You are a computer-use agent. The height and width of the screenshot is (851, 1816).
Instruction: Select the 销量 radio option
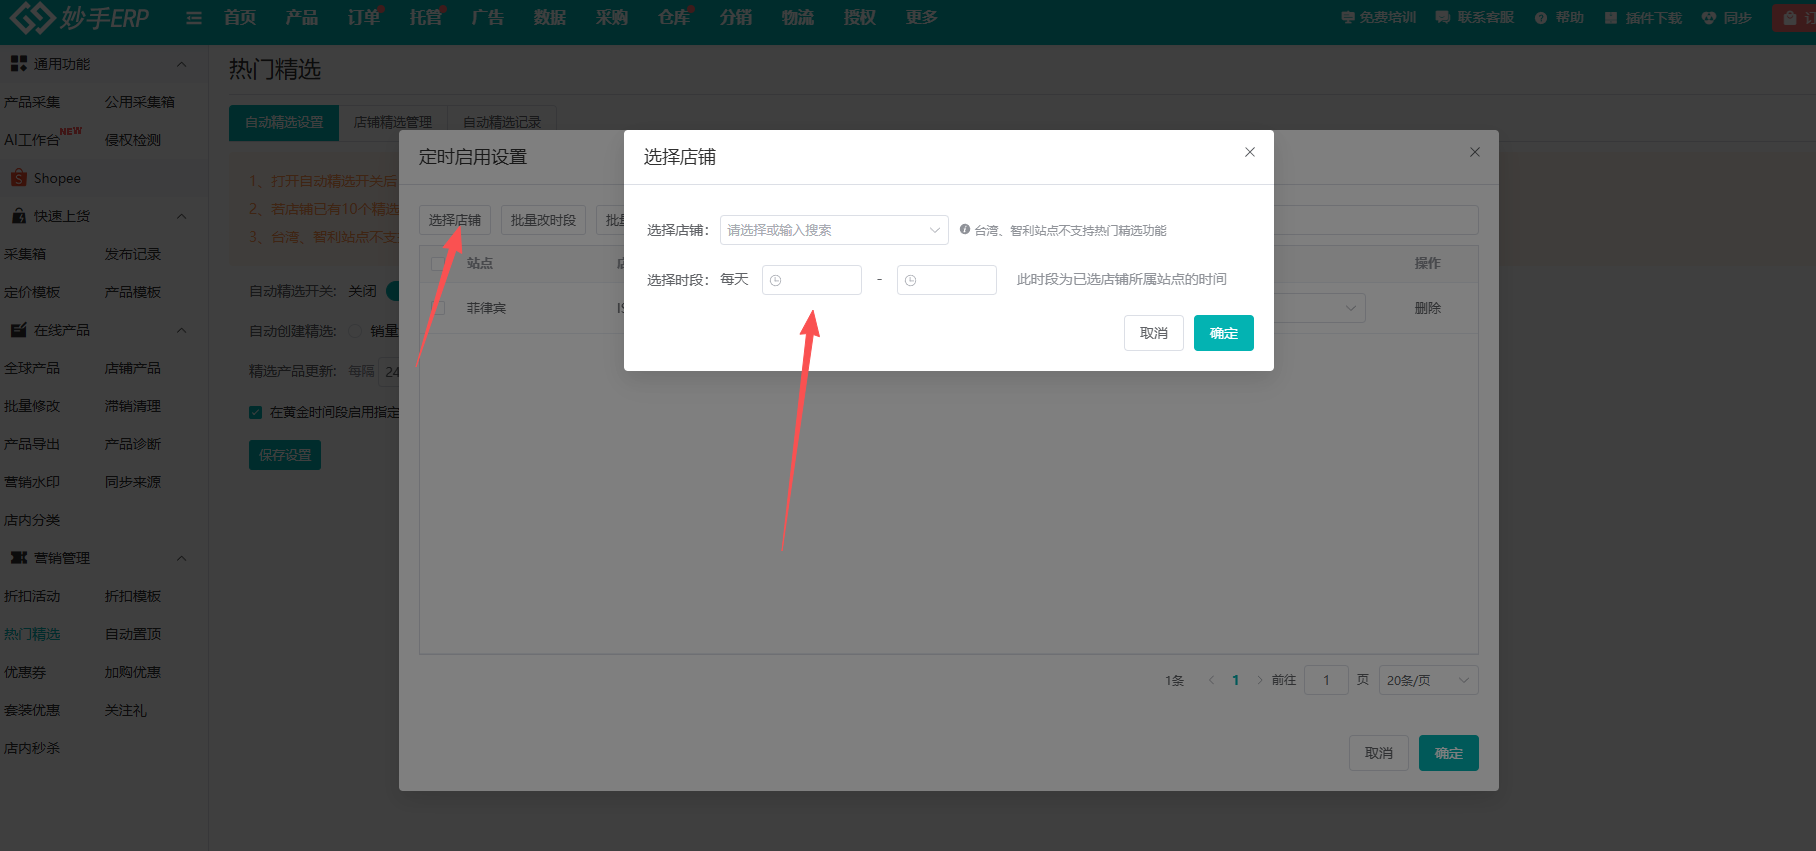tap(356, 331)
